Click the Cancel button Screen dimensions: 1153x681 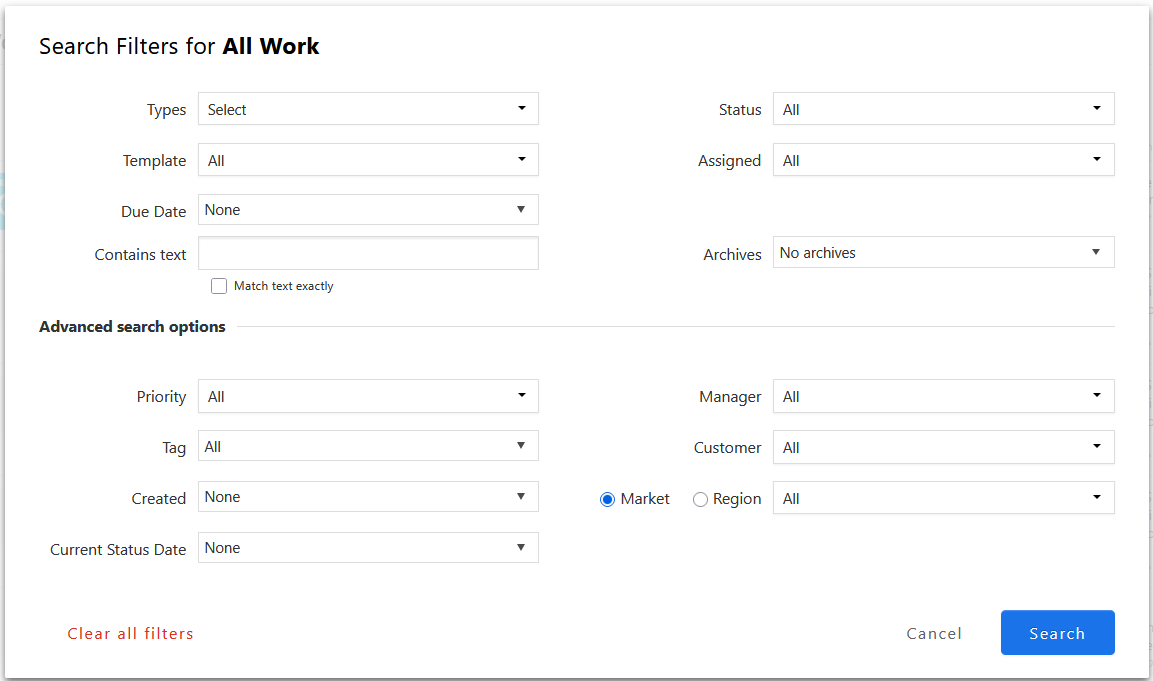934,633
